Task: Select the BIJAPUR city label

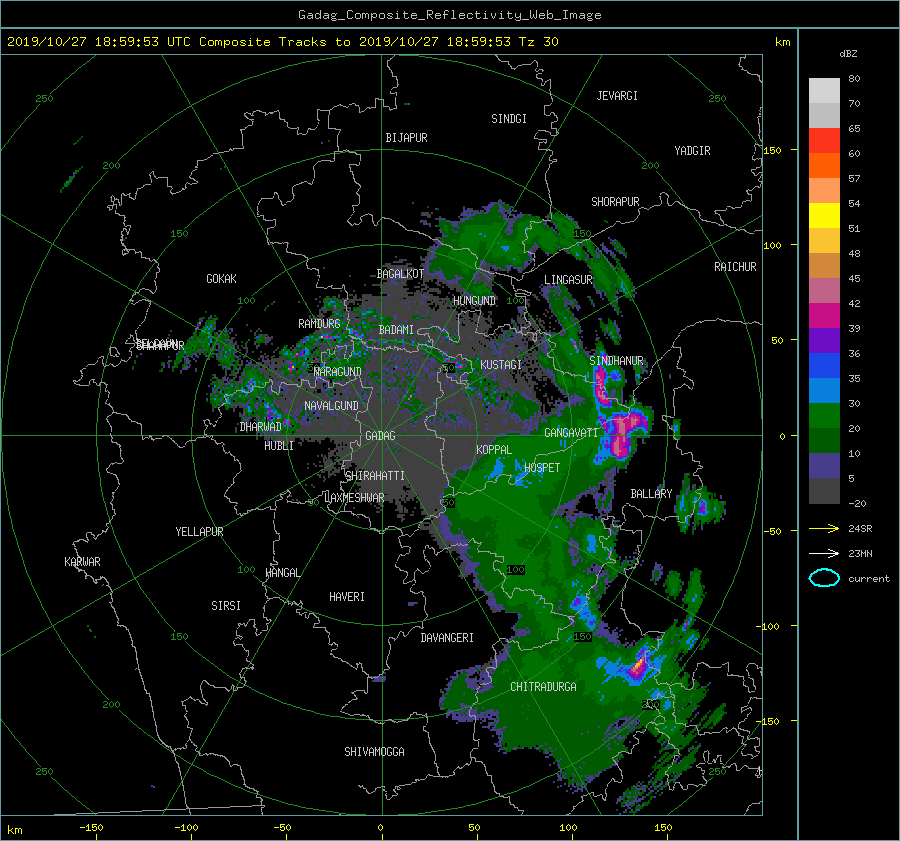Action: point(406,138)
